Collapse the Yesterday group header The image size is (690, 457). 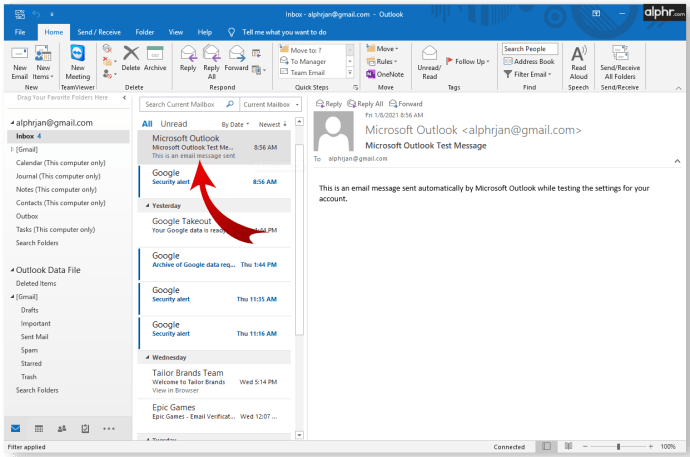point(147,205)
